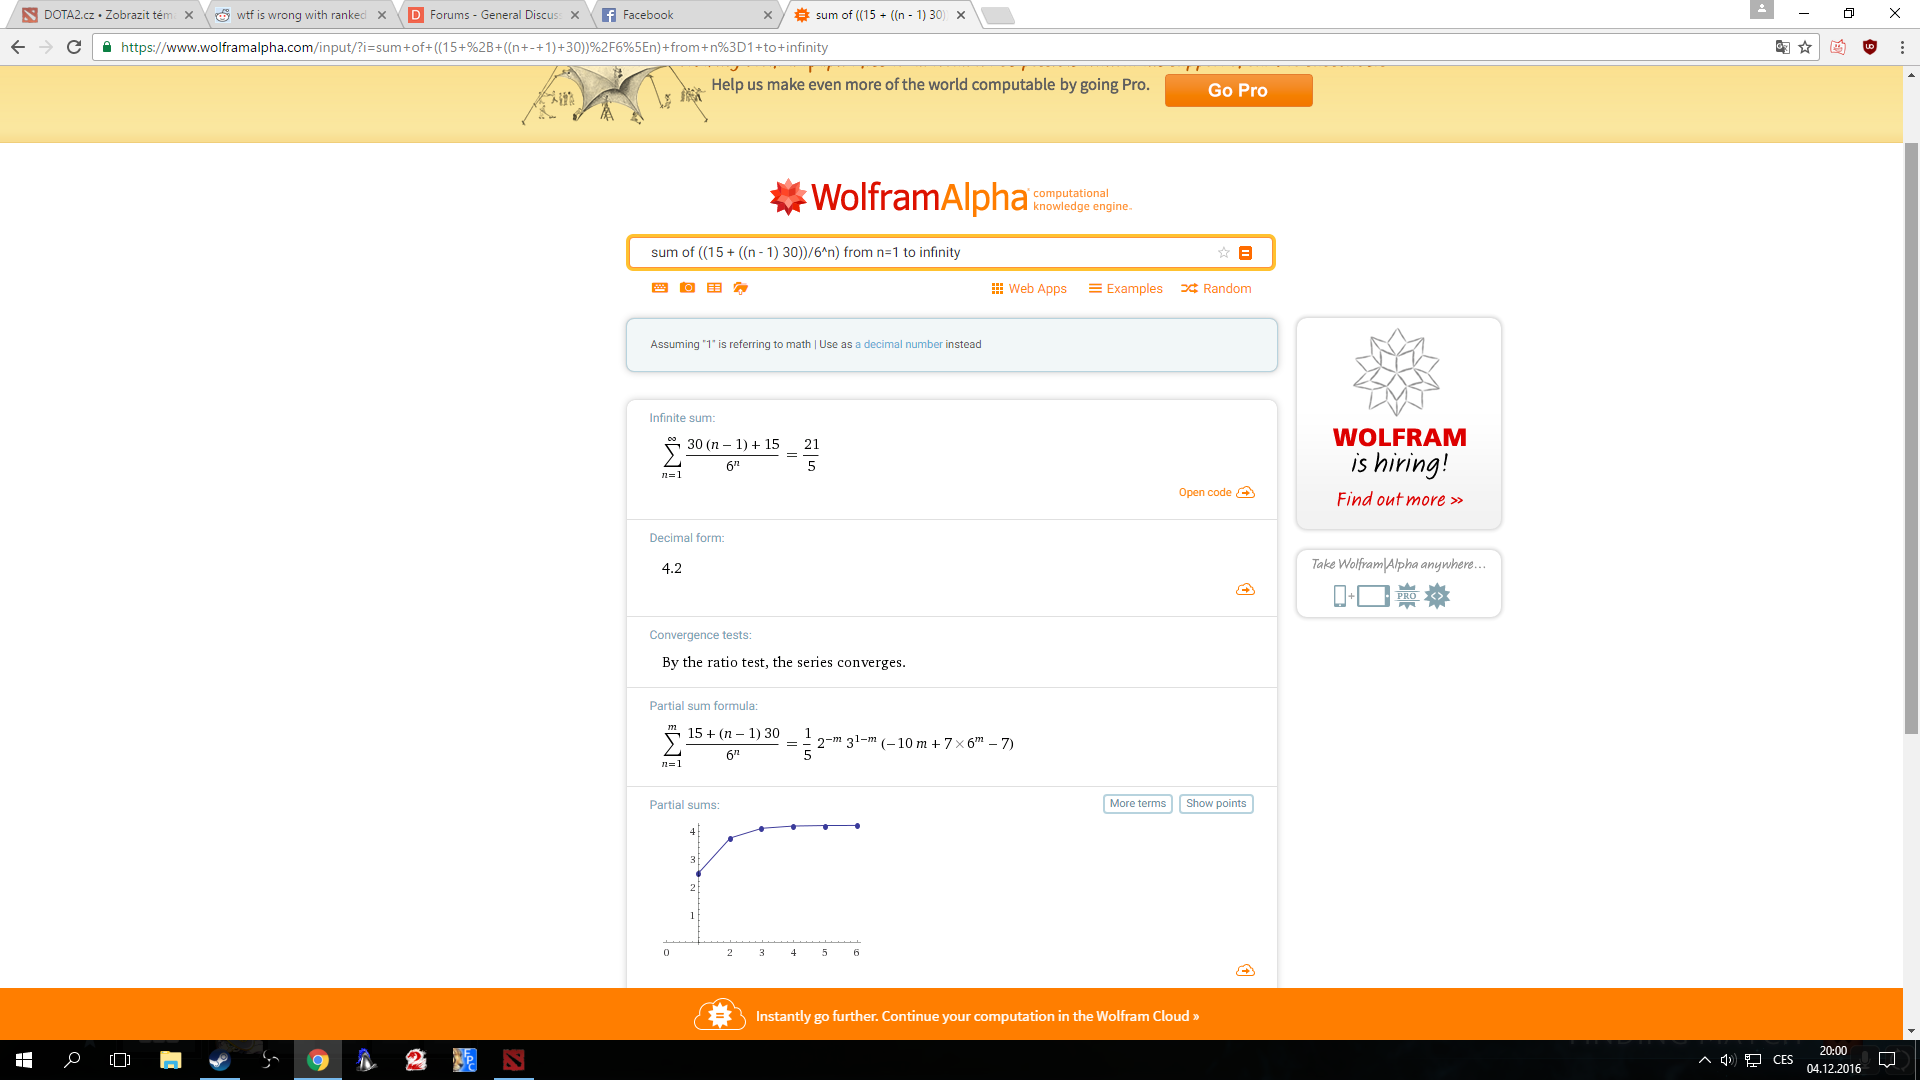Click the uBlock extension icon

1870,47
